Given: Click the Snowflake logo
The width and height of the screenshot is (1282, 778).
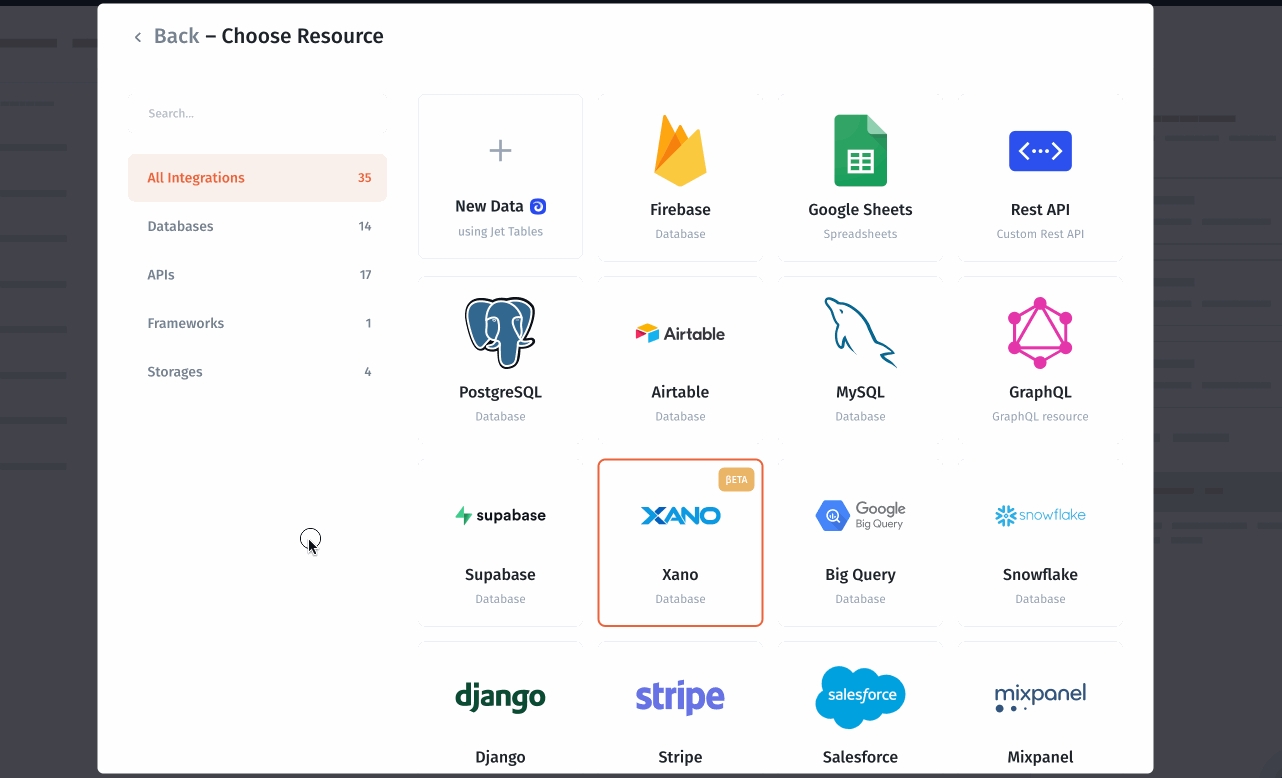Looking at the screenshot, I should [x=1040, y=515].
